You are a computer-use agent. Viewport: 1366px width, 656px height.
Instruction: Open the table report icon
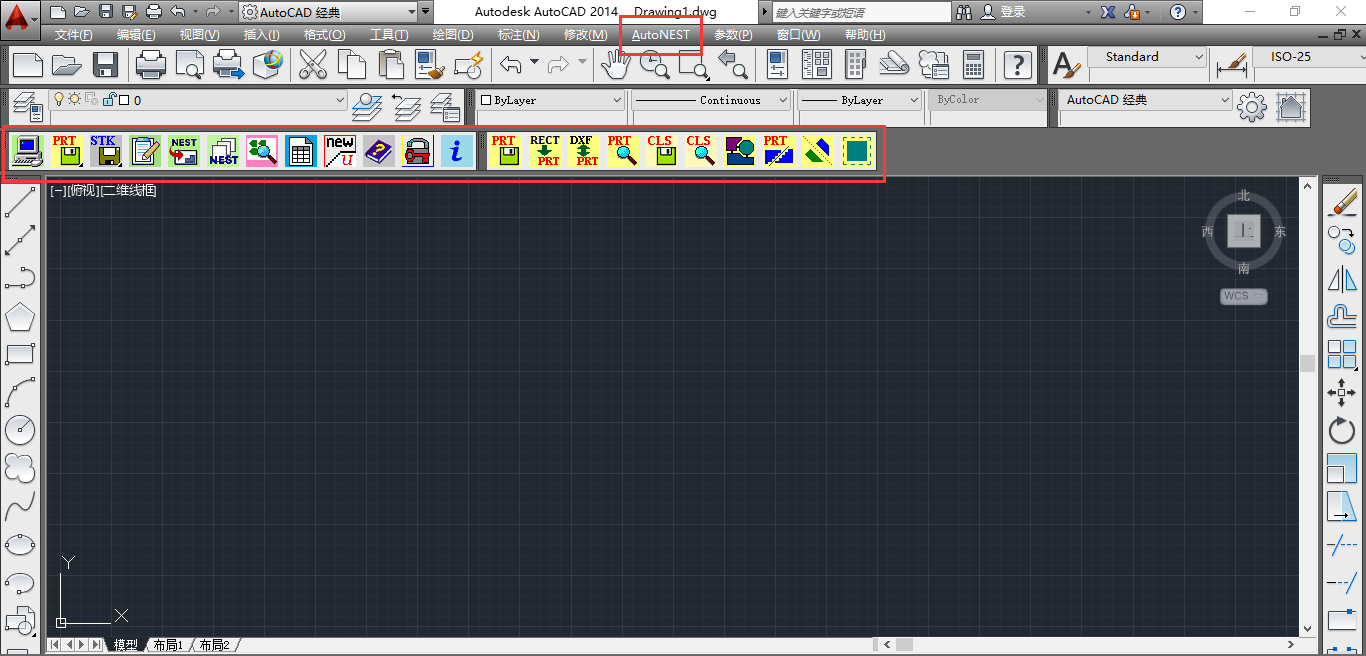click(301, 151)
